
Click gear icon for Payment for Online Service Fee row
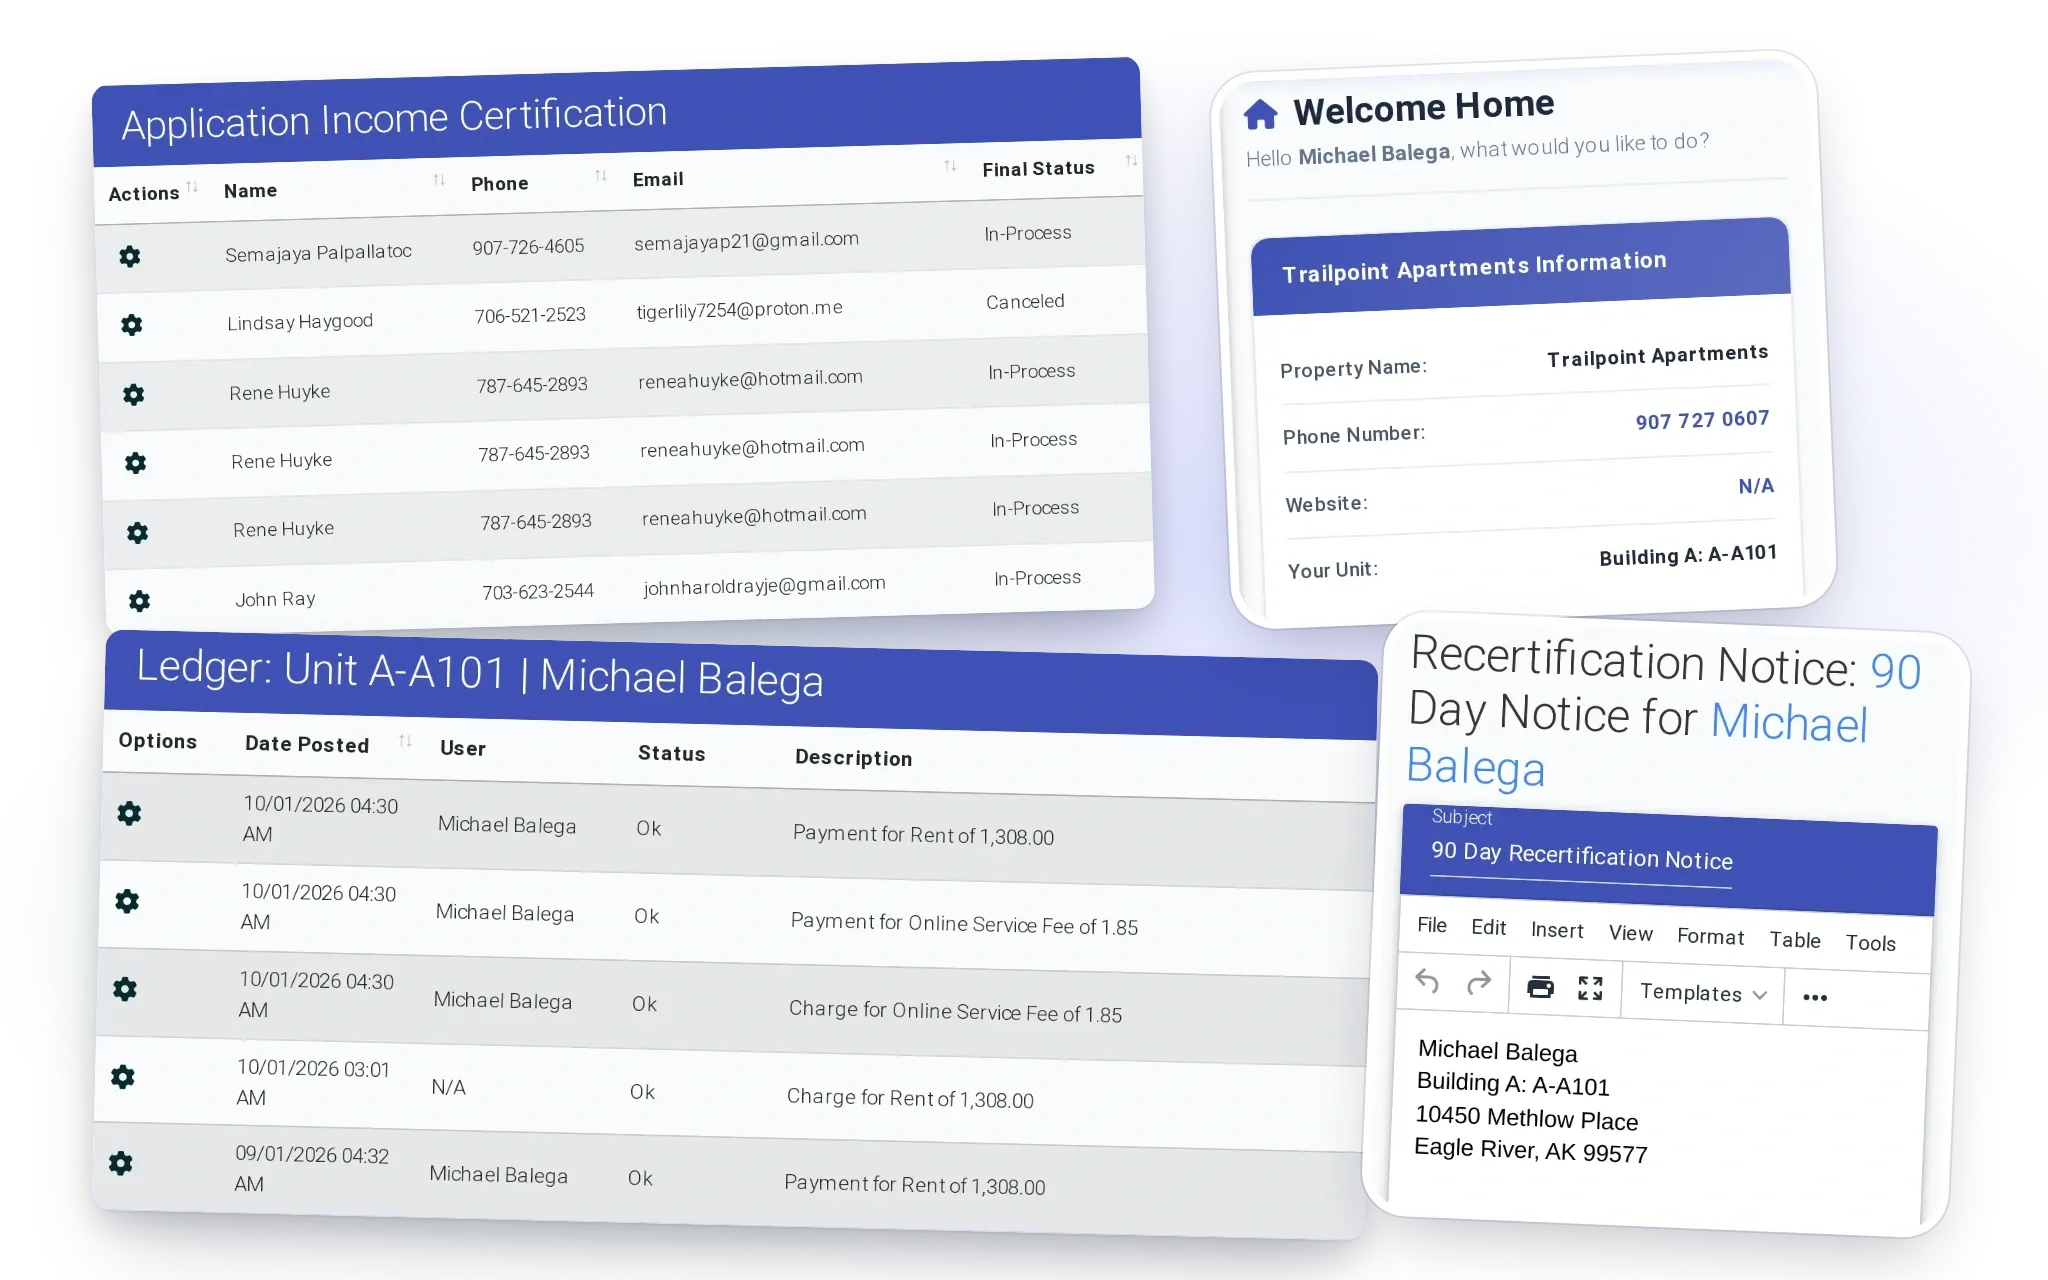tap(127, 901)
